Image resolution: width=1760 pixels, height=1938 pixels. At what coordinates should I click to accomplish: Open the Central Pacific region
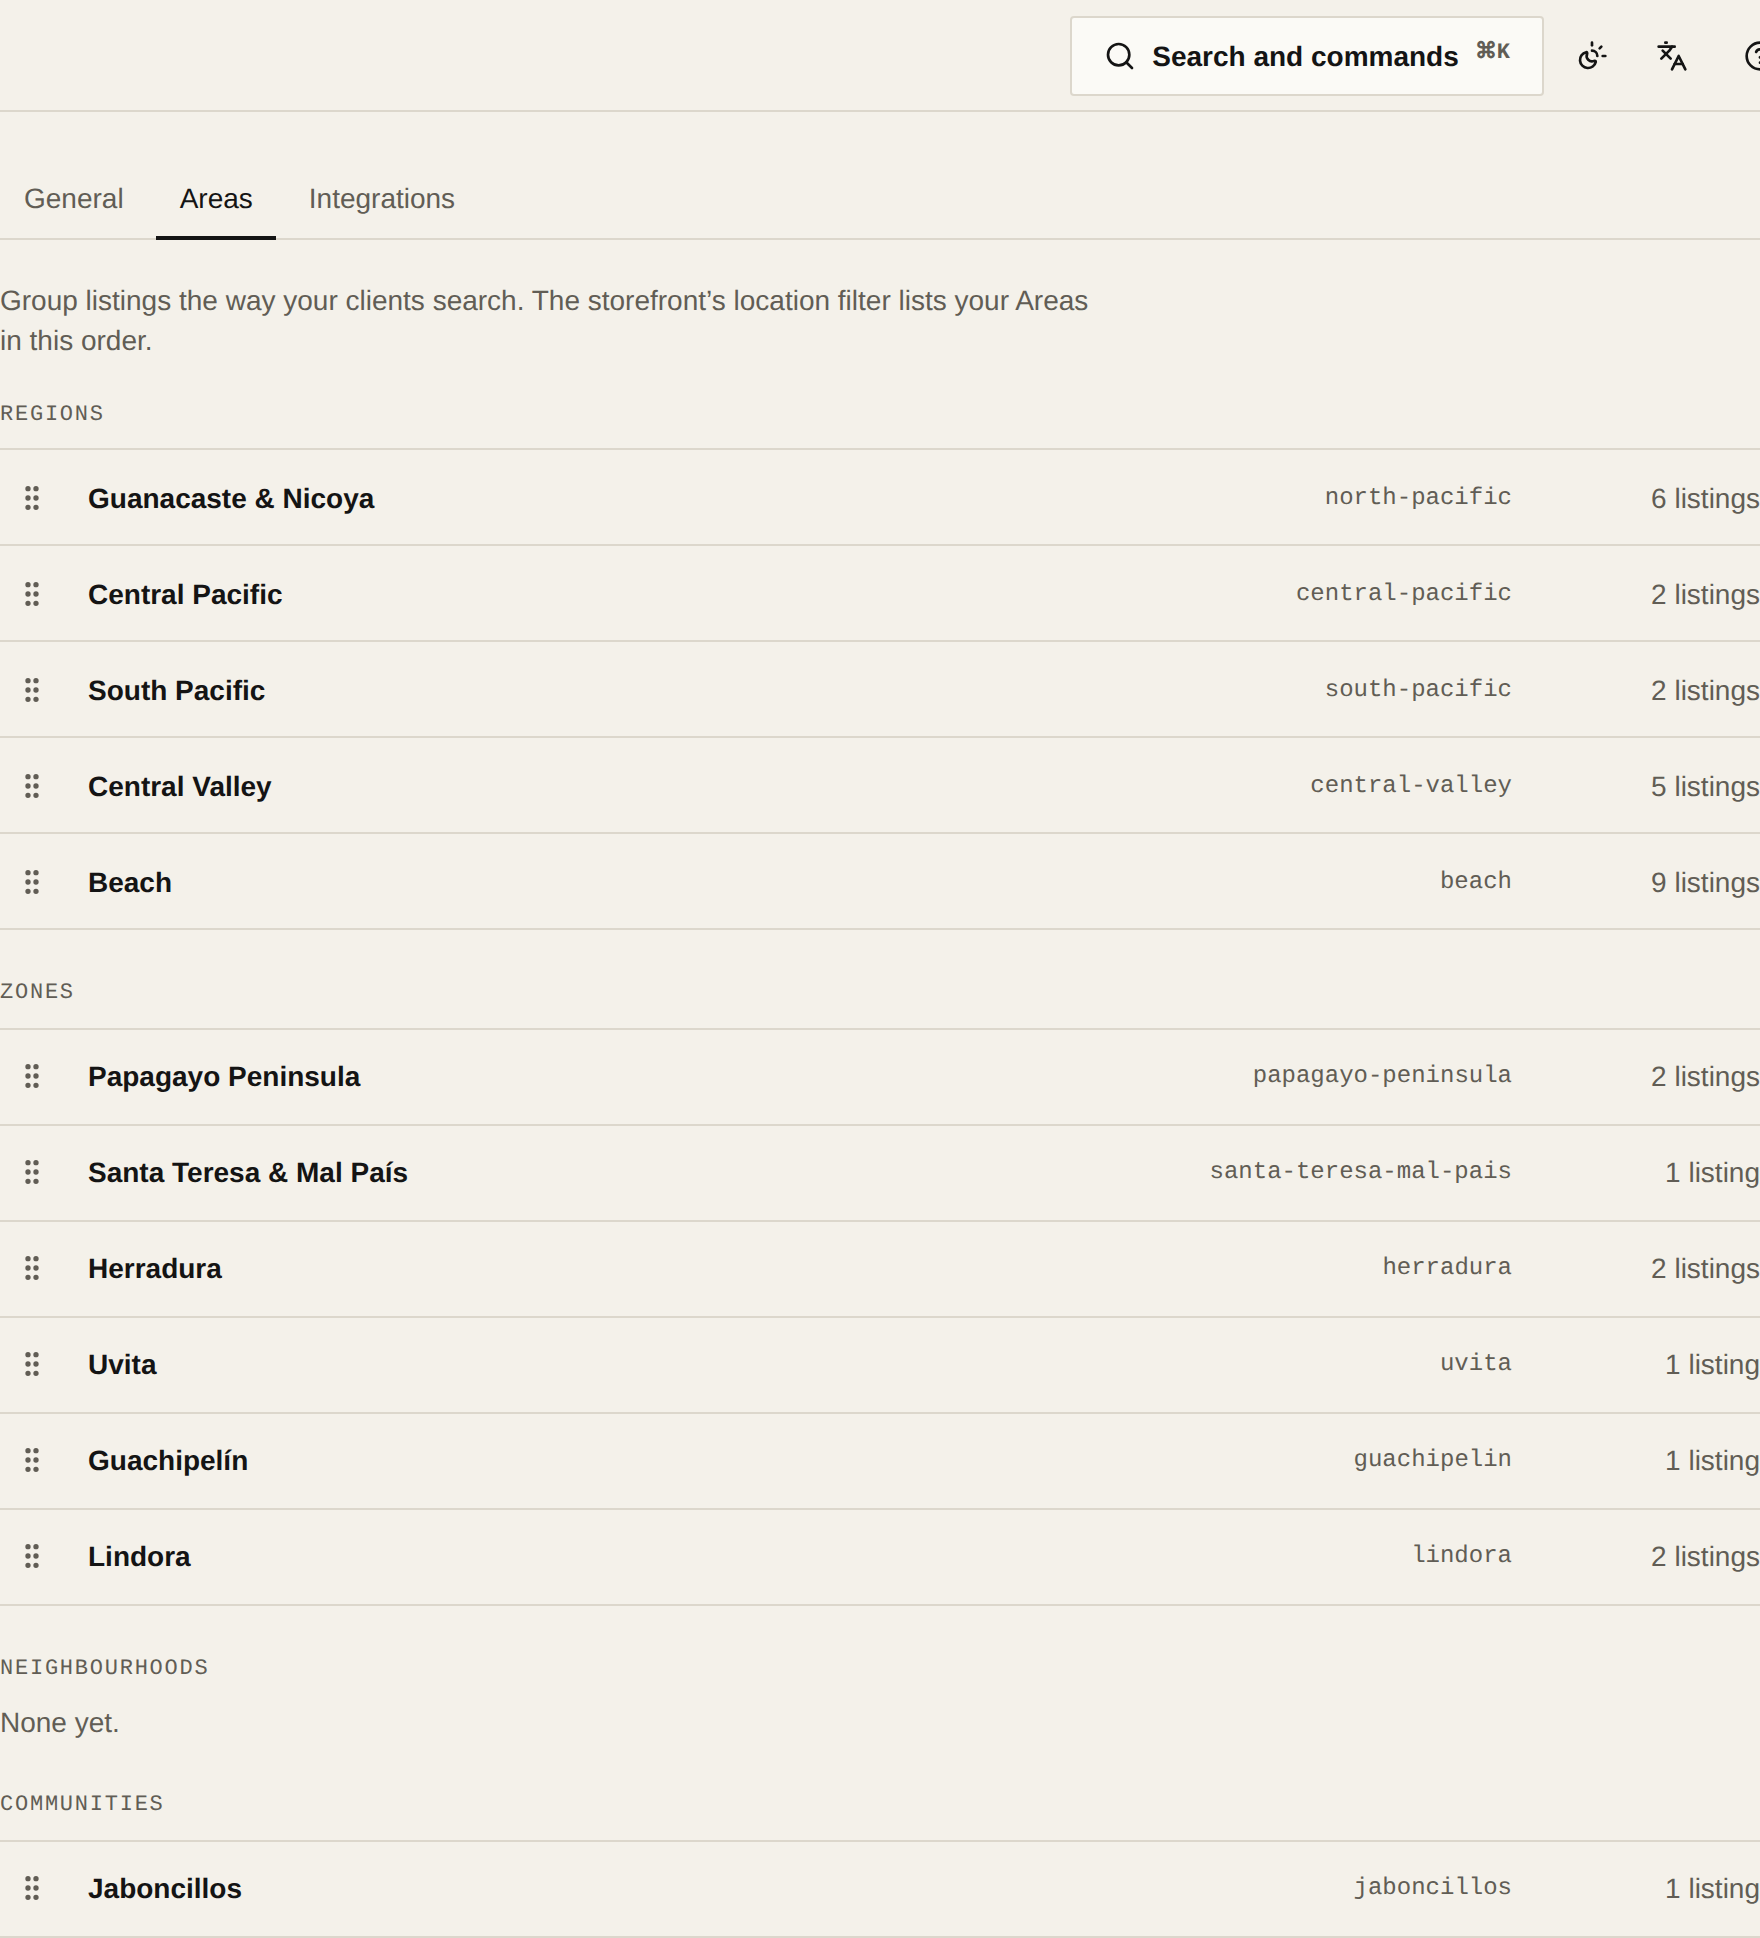tap(185, 594)
